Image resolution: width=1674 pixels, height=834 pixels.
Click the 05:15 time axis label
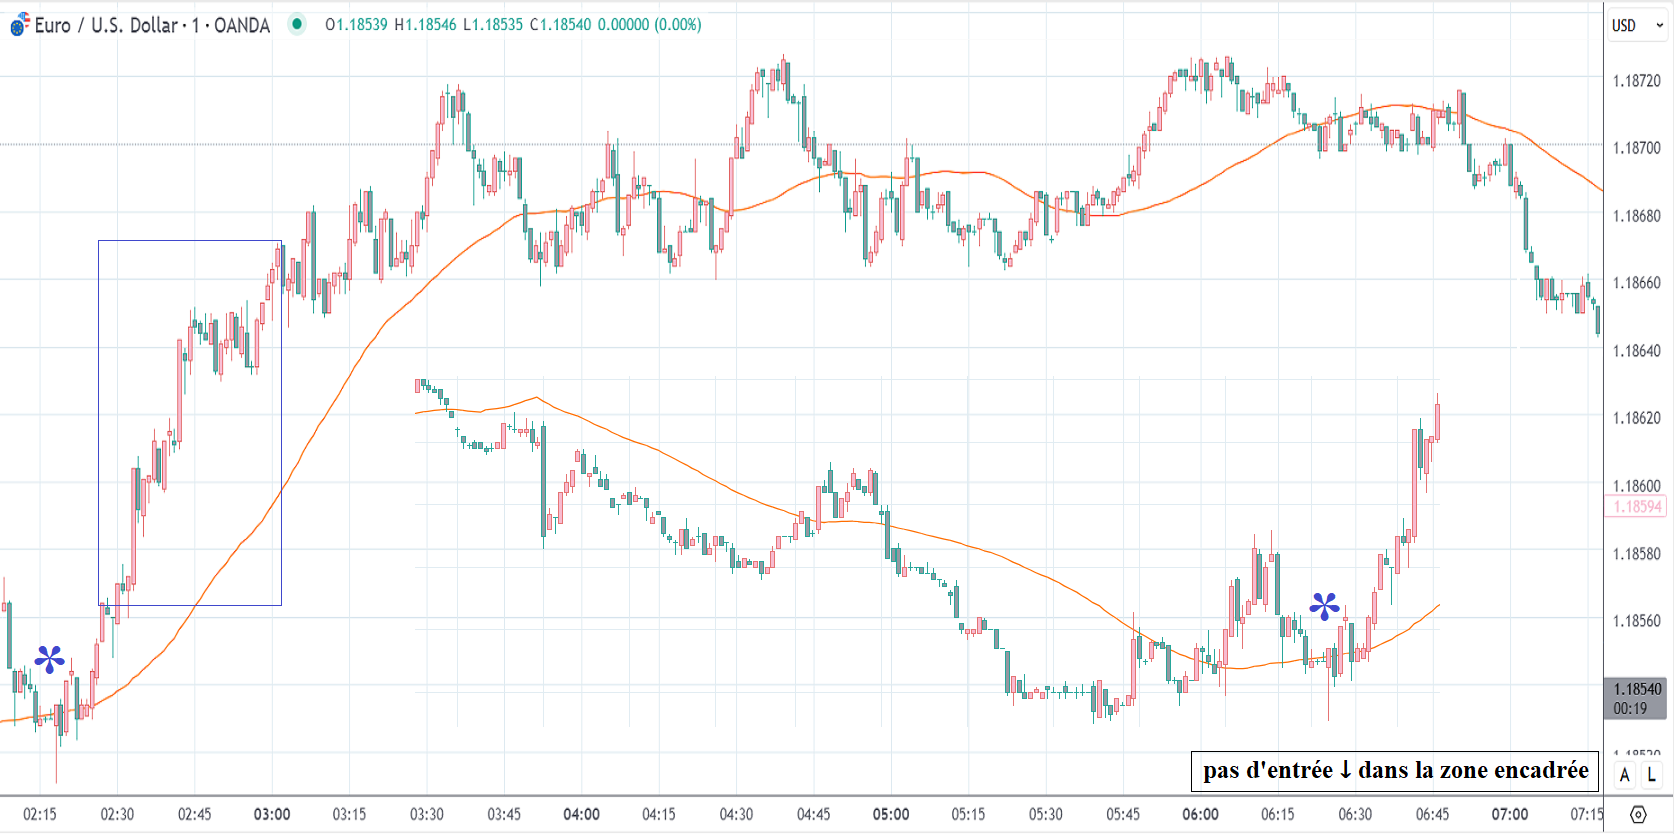click(968, 814)
